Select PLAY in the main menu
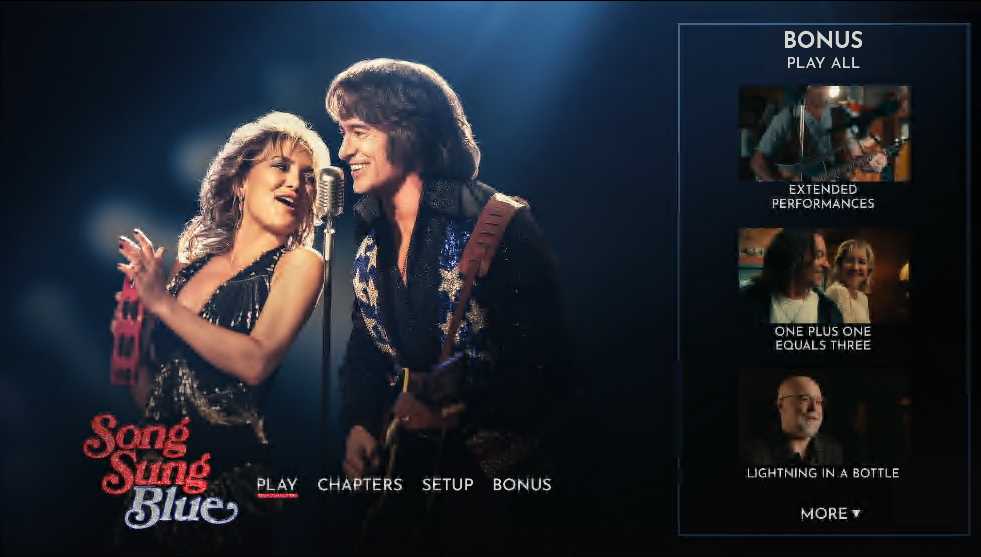The height and width of the screenshot is (557, 981). 277,484
